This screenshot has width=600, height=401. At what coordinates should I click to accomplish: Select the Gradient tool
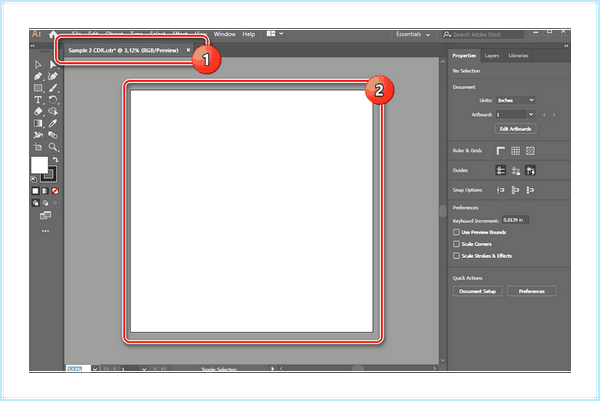click(x=38, y=123)
